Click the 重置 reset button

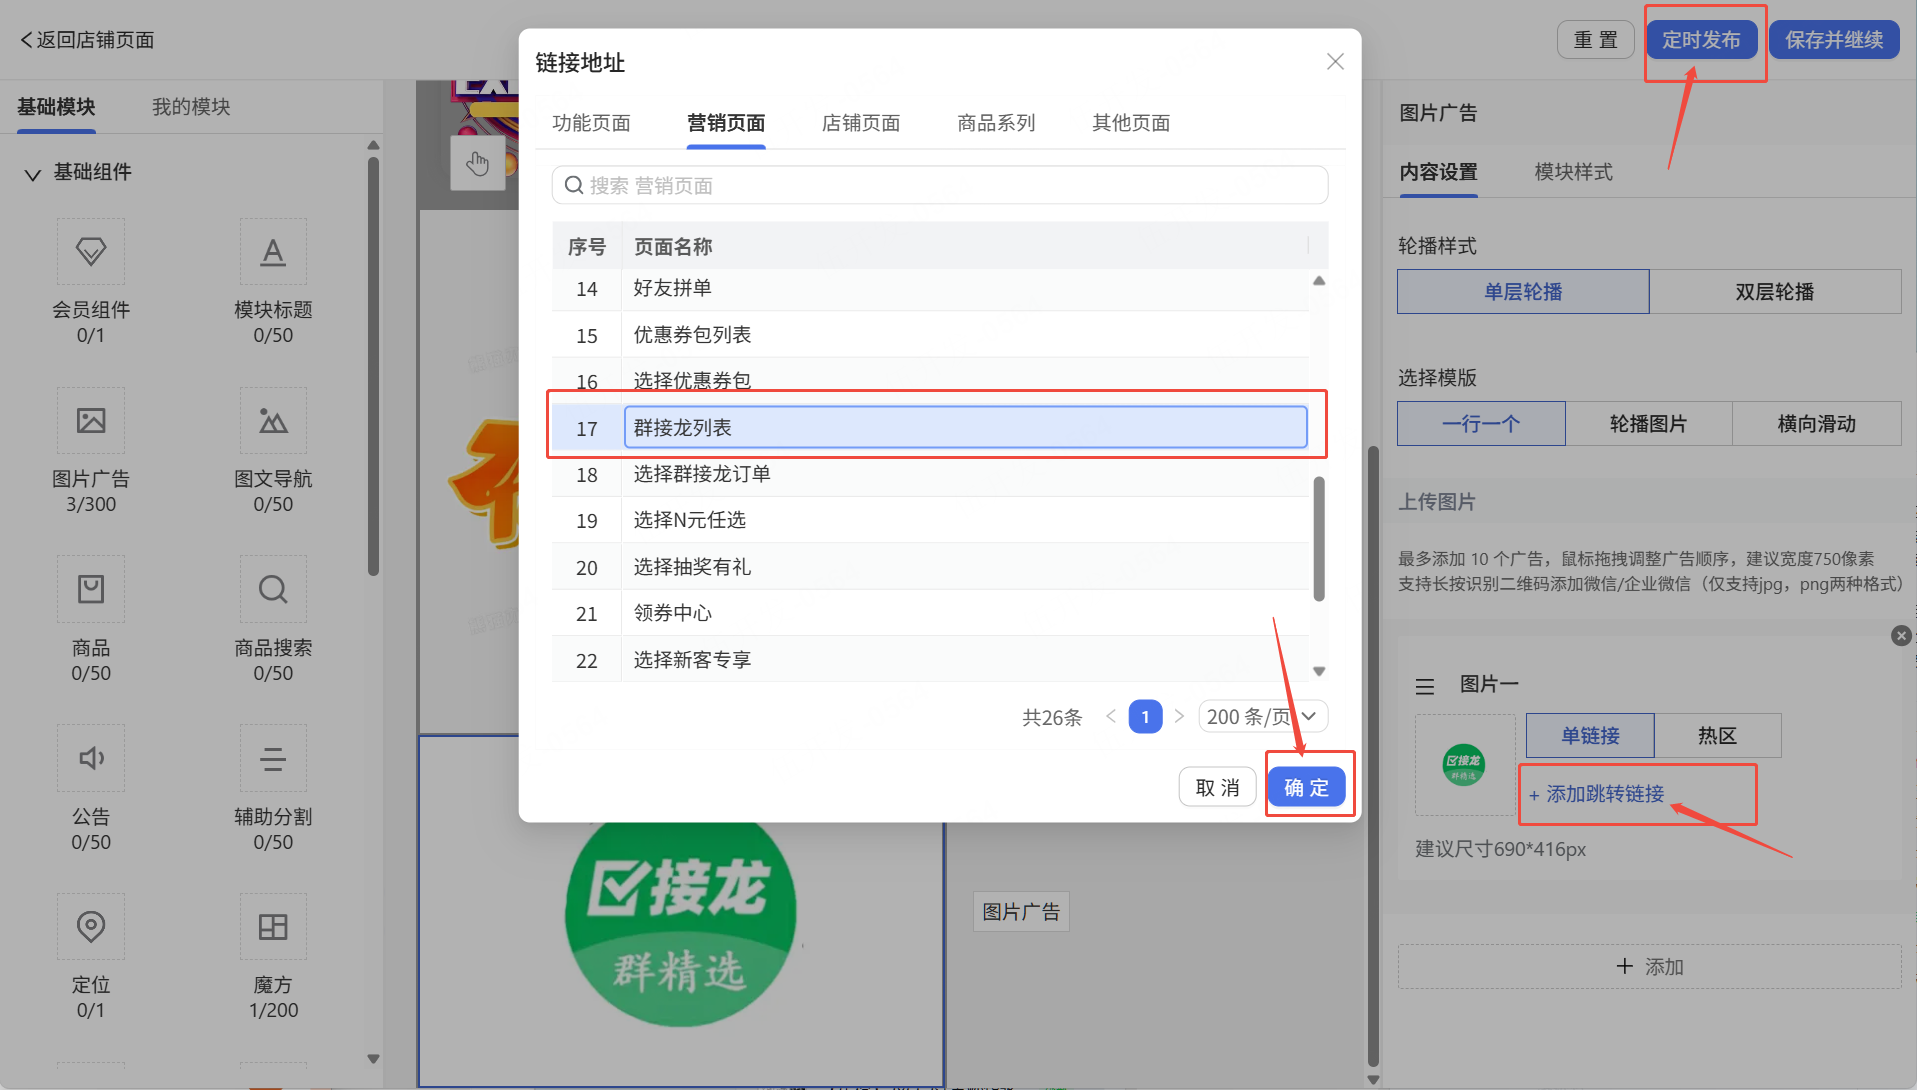tap(1595, 40)
